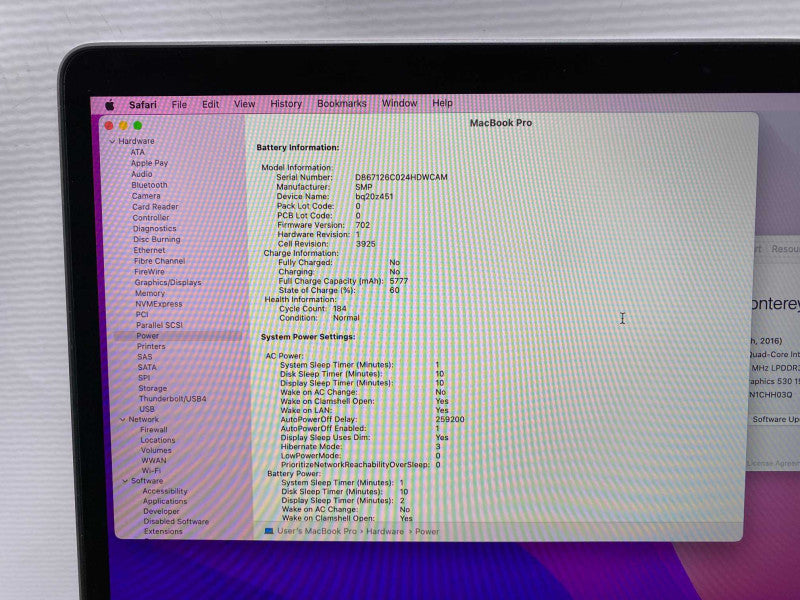Open the Safari menu
The height and width of the screenshot is (600, 800).
click(x=143, y=105)
